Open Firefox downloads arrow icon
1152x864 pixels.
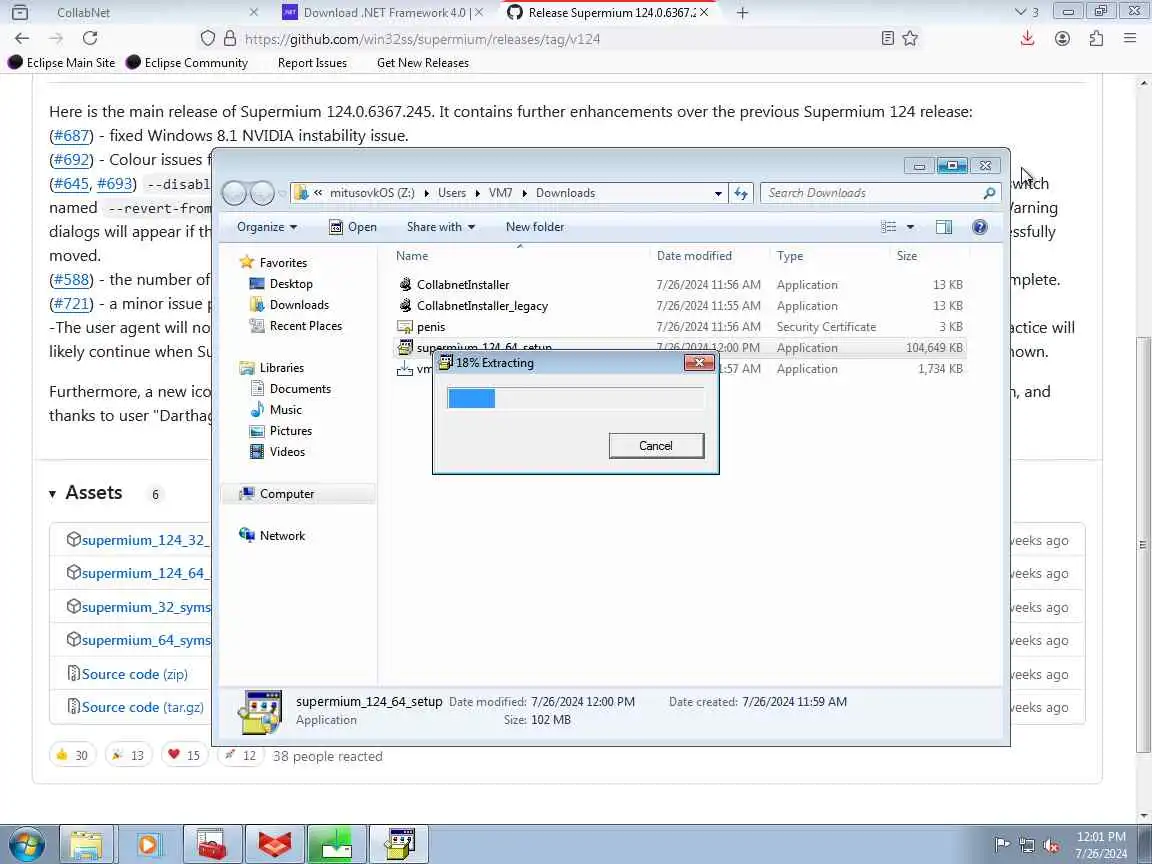pyautogui.click(x=1027, y=38)
